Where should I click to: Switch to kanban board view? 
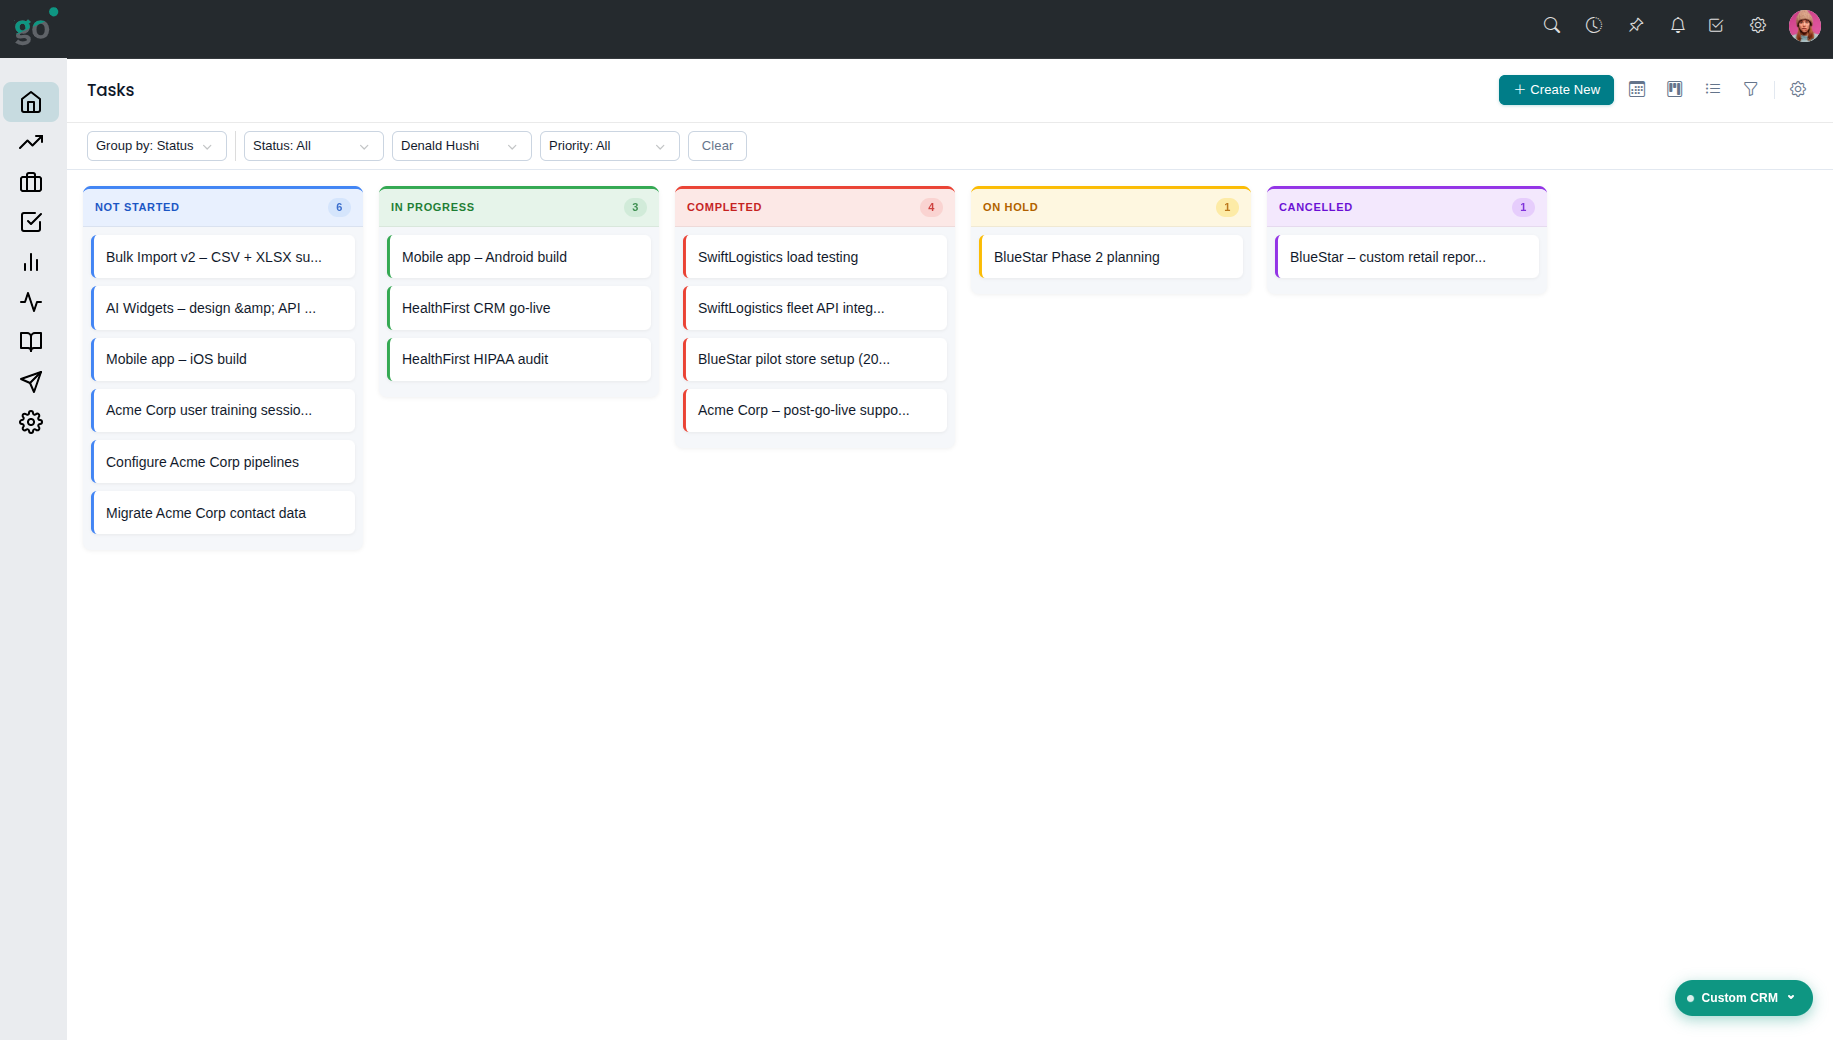(1675, 89)
